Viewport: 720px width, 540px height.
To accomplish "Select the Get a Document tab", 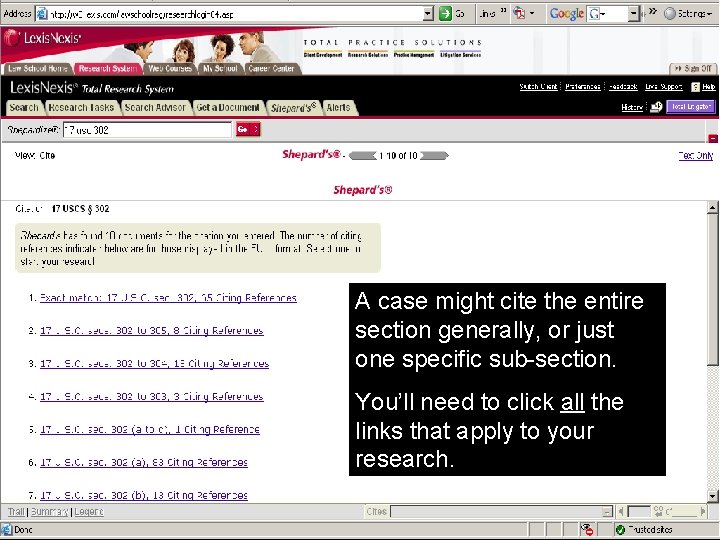I will pyautogui.click(x=228, y=107).
